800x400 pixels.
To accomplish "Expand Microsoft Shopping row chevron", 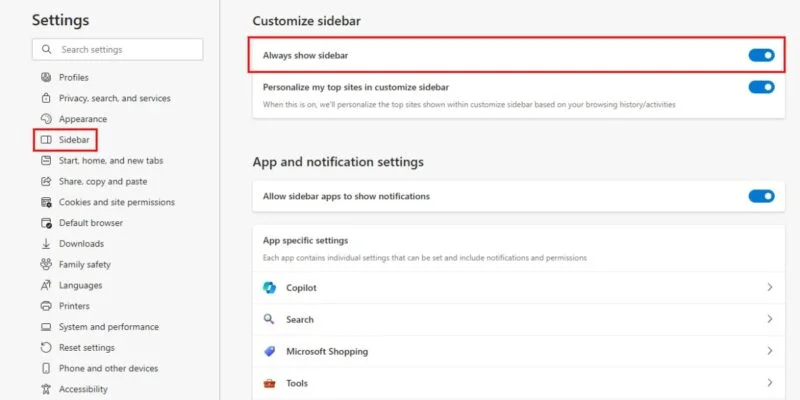I will [770, 351].
